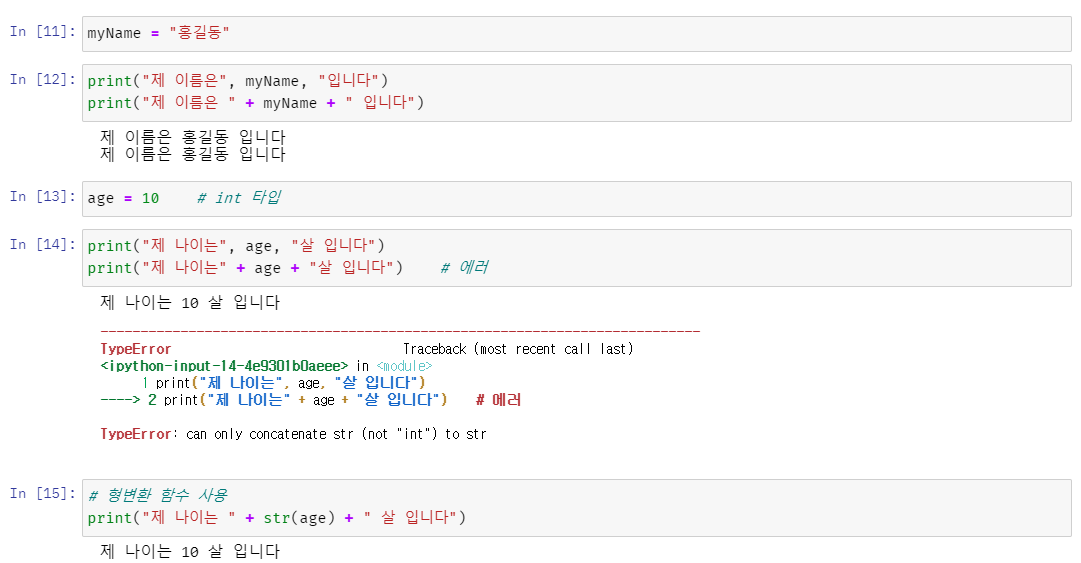Screen dimensions: 1081x563
Task: Click the red TypeError heading in traceback
Action: pos(136,349)
